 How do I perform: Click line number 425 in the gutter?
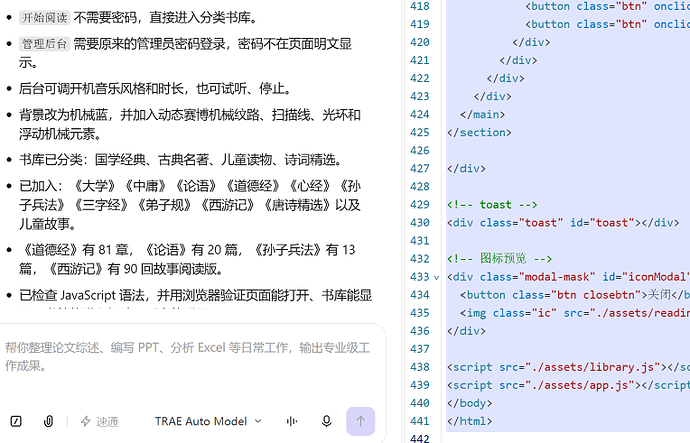point(420,132)
